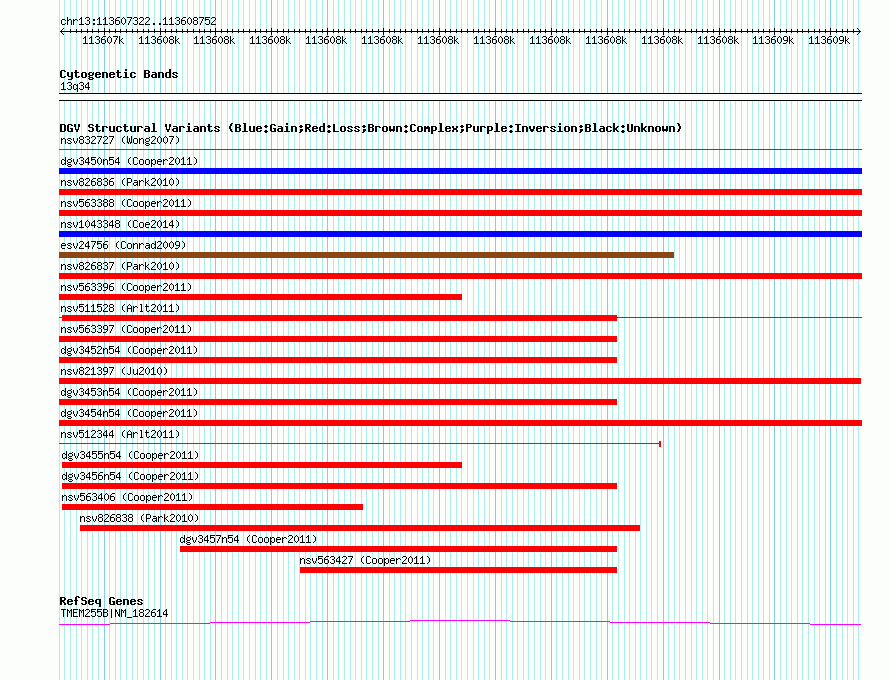Click the magenta TMEM255B gene track line
890x680 pixels.
(x=460, y=623)
